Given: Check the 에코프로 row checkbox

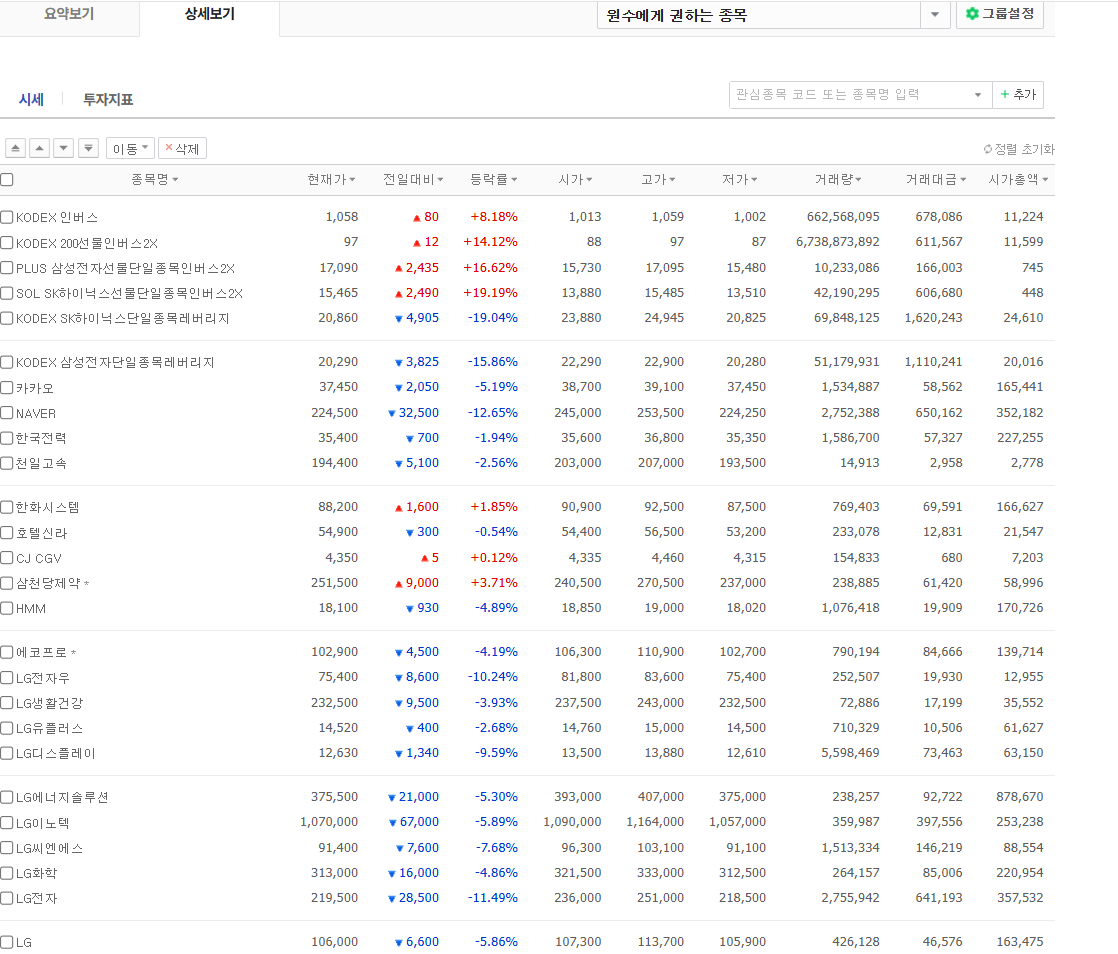Looking at the screenshot, I should point(7,652).
